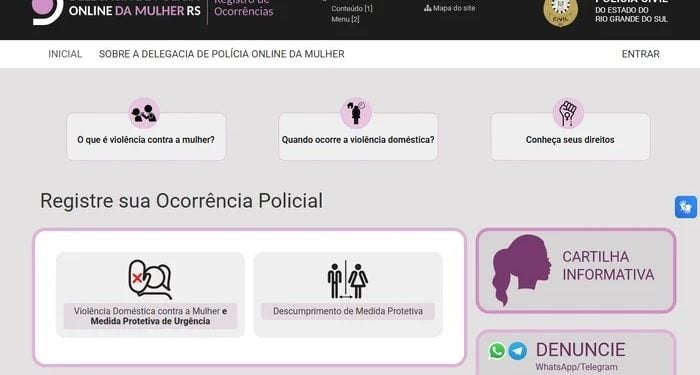The height and width of the screenshot is (375, 700).
Task: Open Sobre a Delegacia de Polícia Online da Mulher
Action: click(221, 54)
